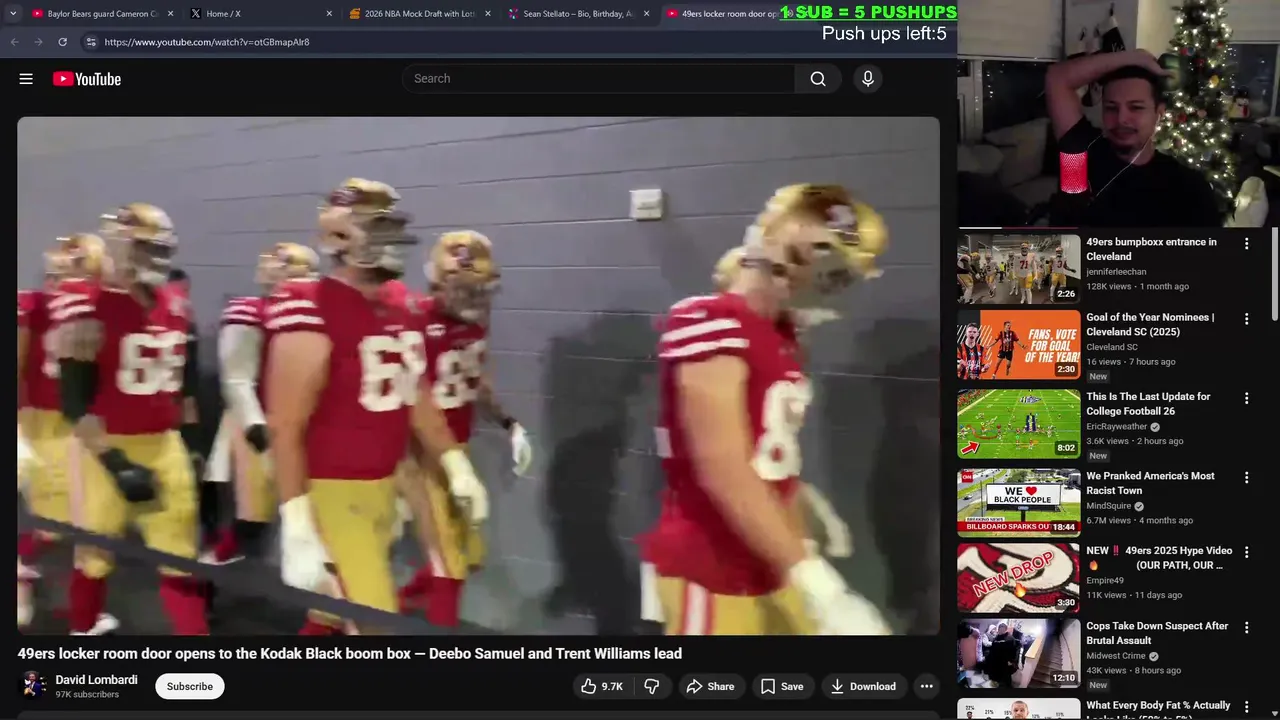The height and width of the screenshot is (720, 1280).
Task: Go back with browser back arrow
Action: [14, 42]
